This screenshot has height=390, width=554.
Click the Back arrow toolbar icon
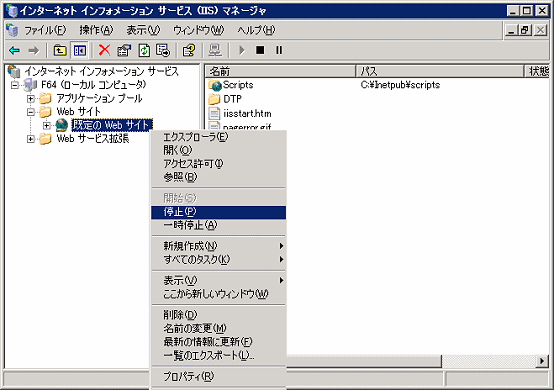point(14,51)
